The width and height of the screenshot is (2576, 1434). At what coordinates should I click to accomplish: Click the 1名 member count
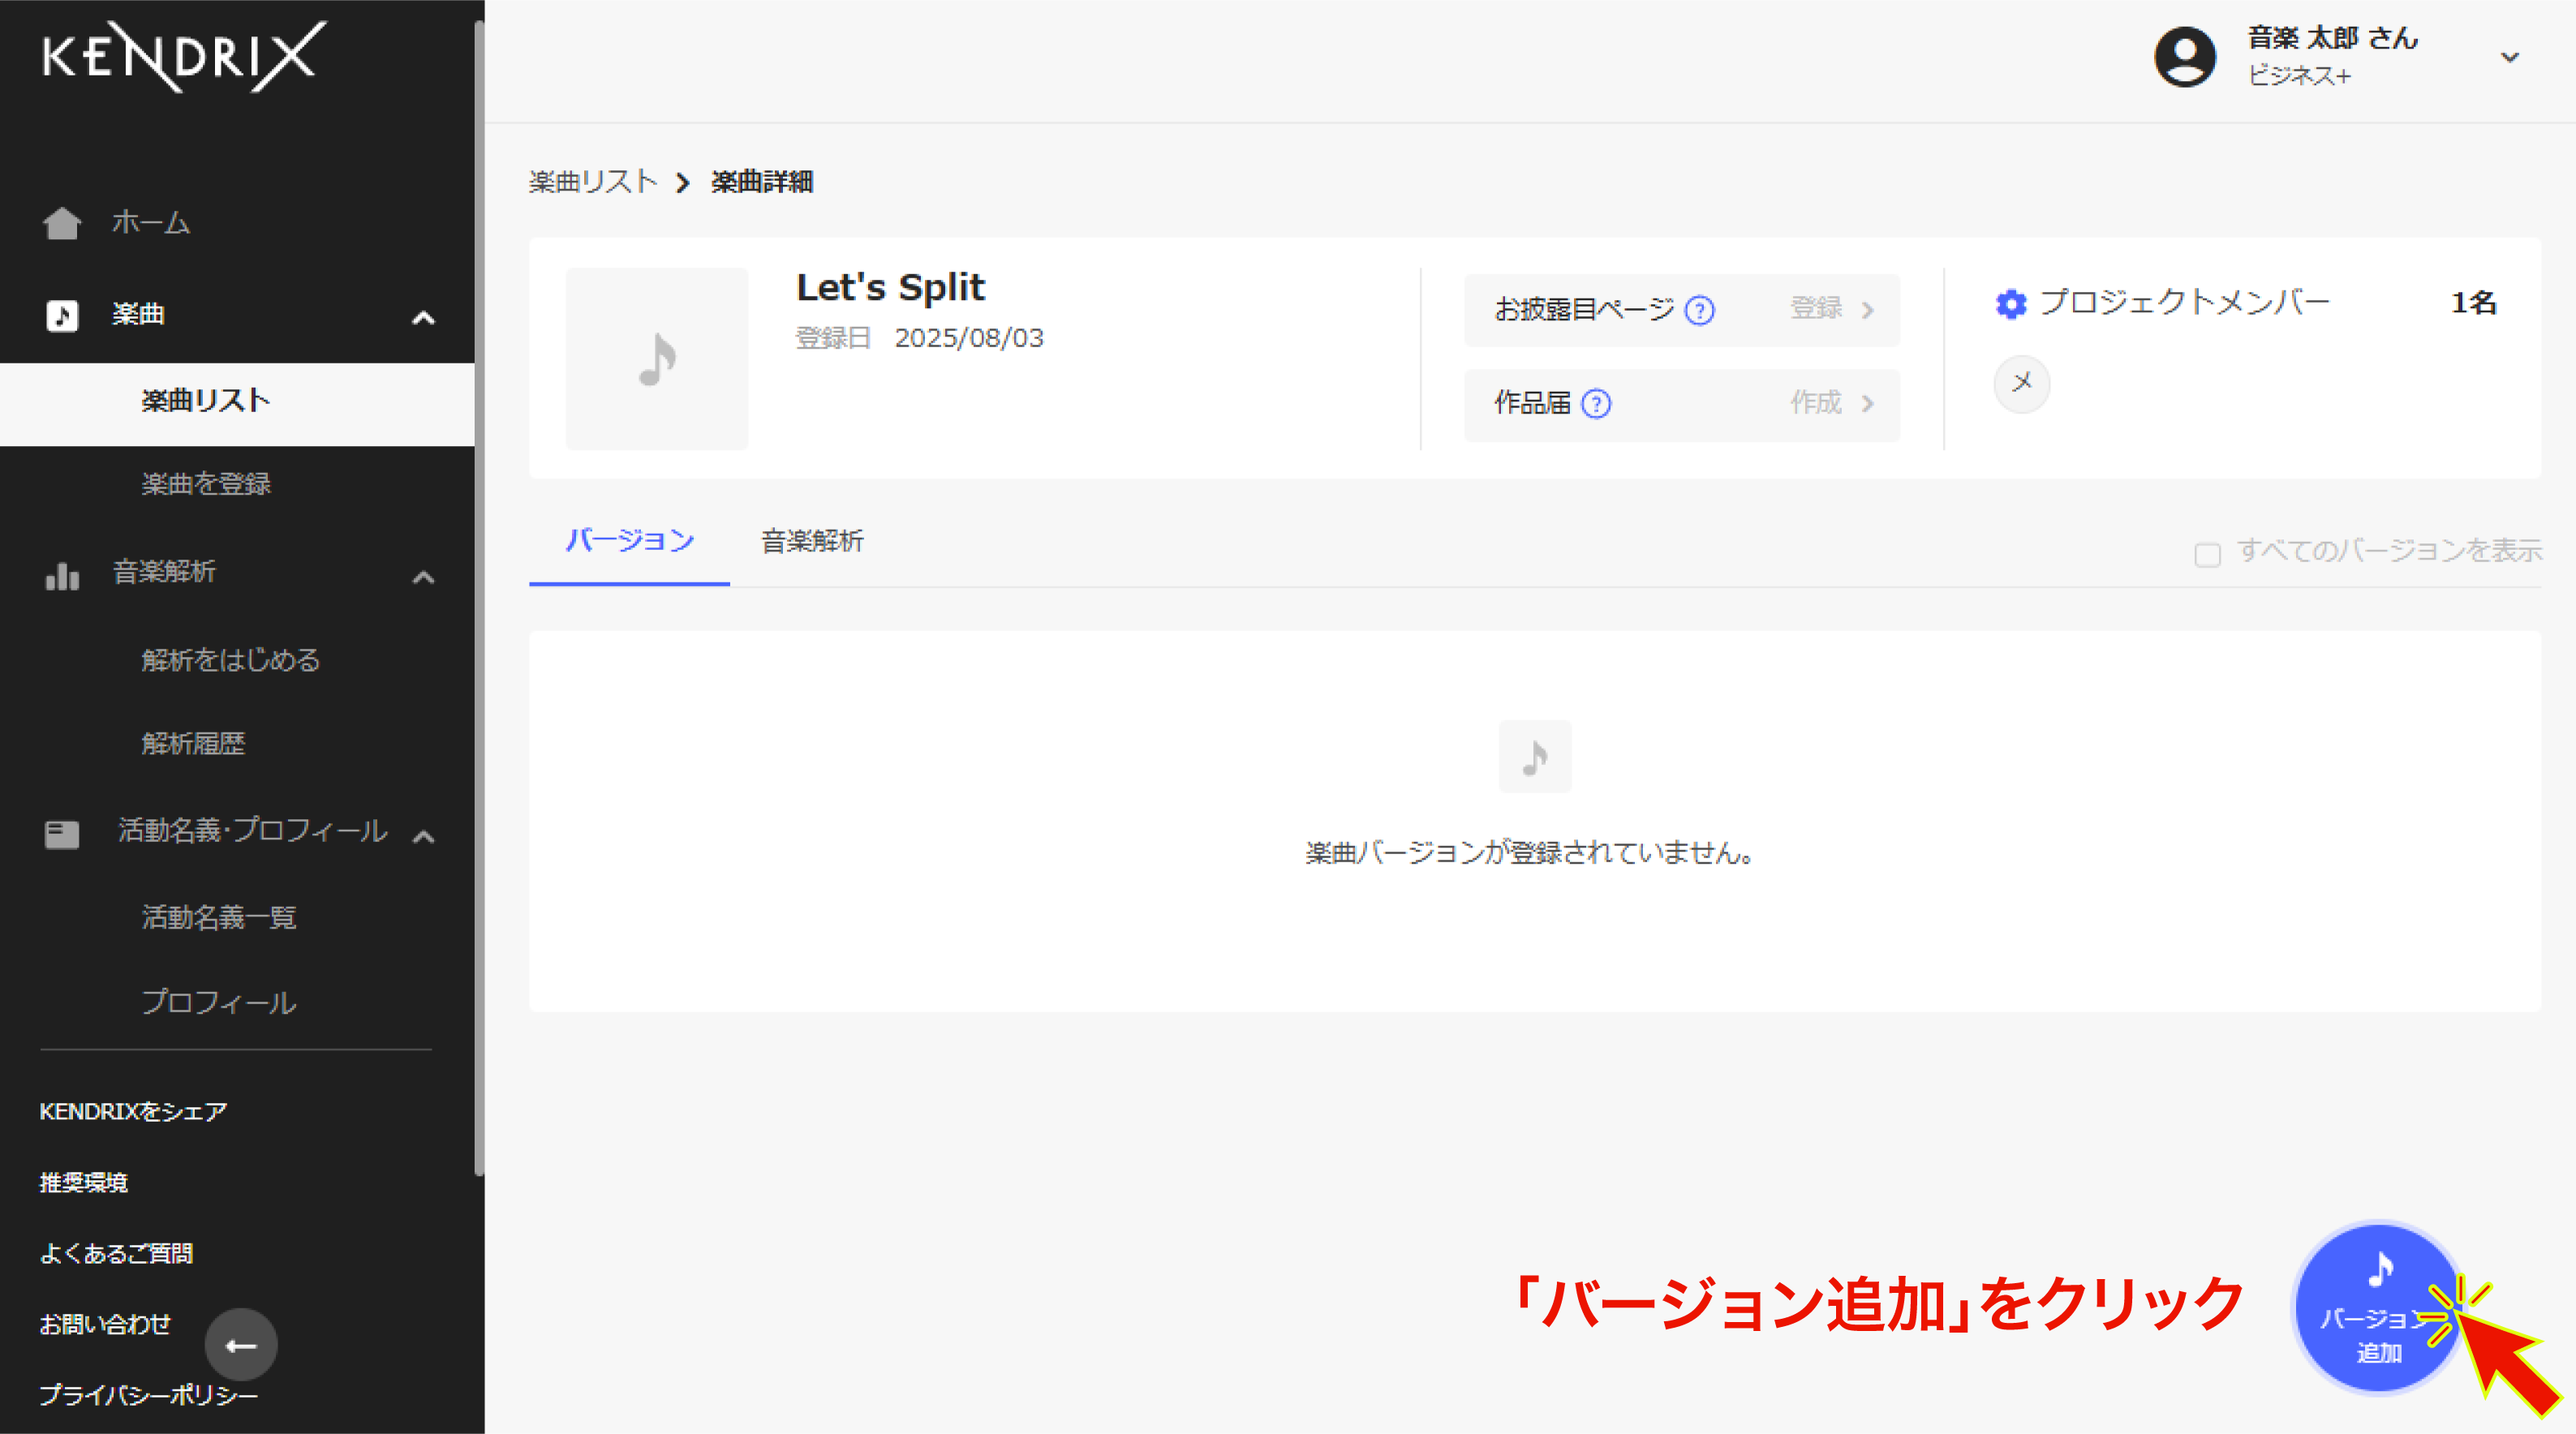pos(2474,303)
